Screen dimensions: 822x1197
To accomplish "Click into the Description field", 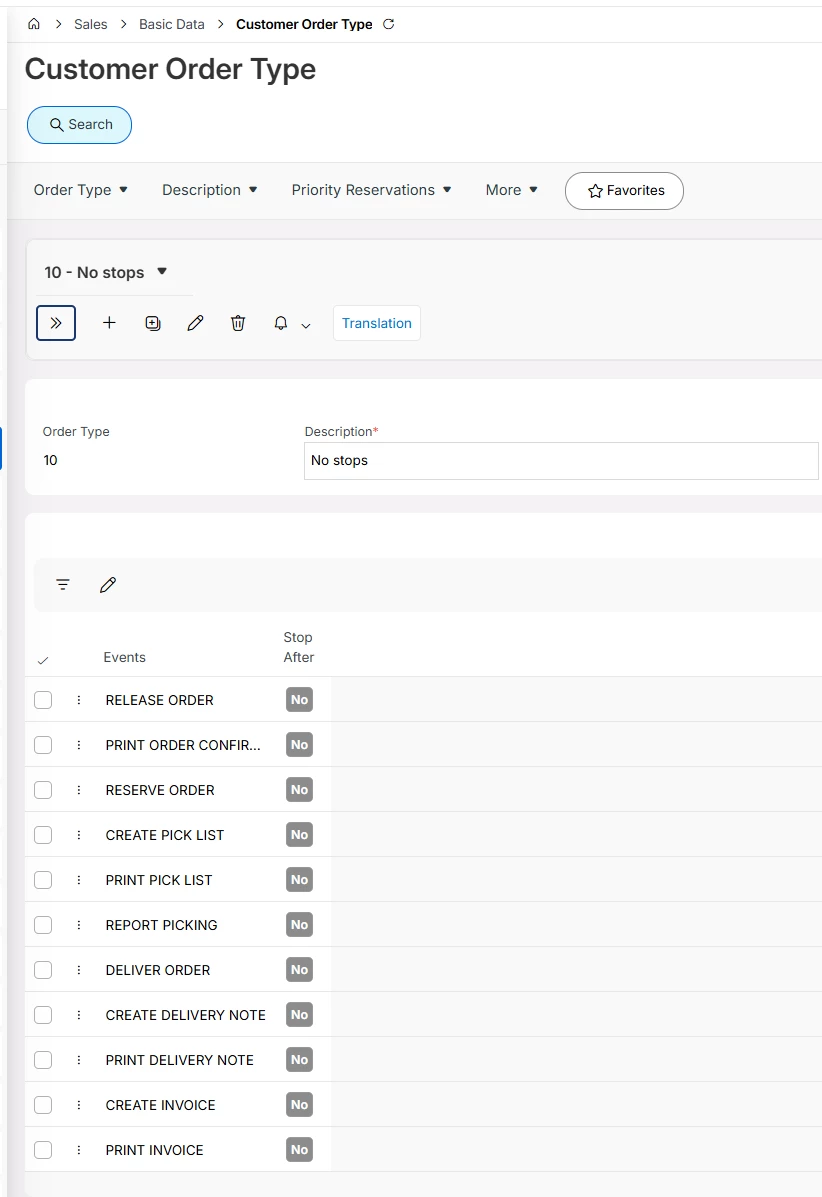I will [561, 460].
